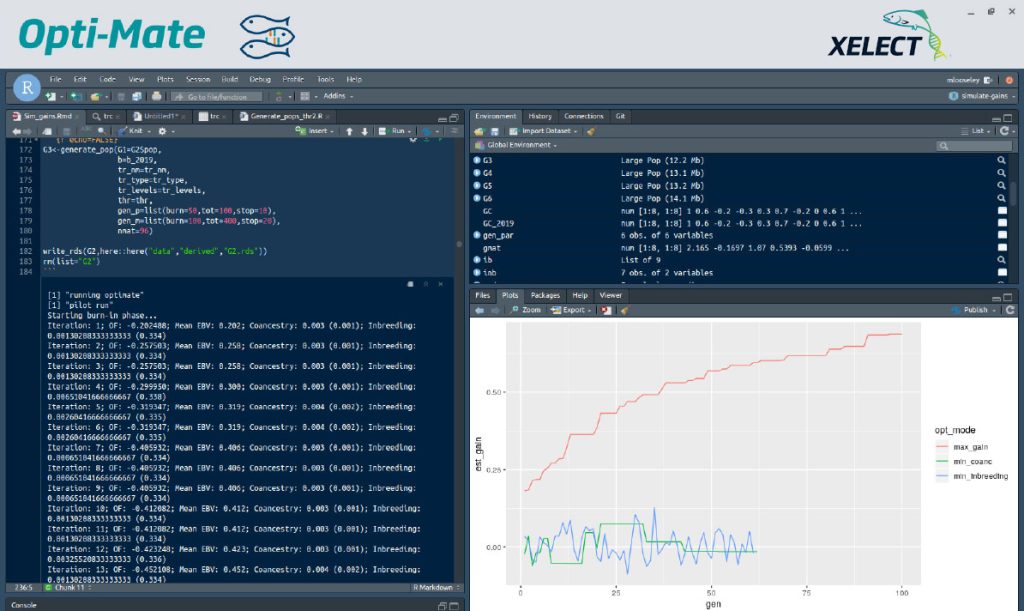Open the Export dropdown in Plots pane
The height and width of the screenshot is (611, 1024).
571,310
